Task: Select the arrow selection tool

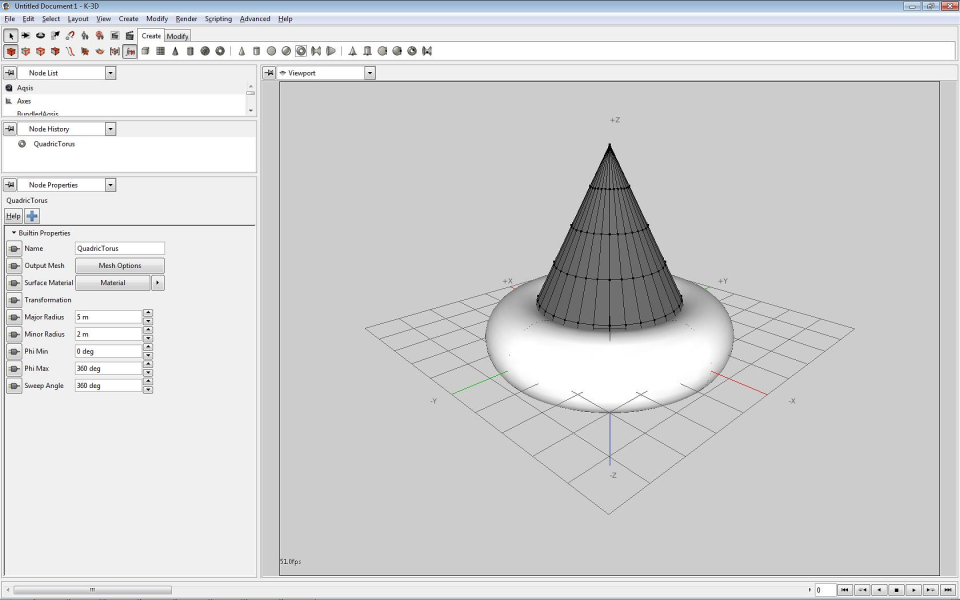Action: point(11,35)
